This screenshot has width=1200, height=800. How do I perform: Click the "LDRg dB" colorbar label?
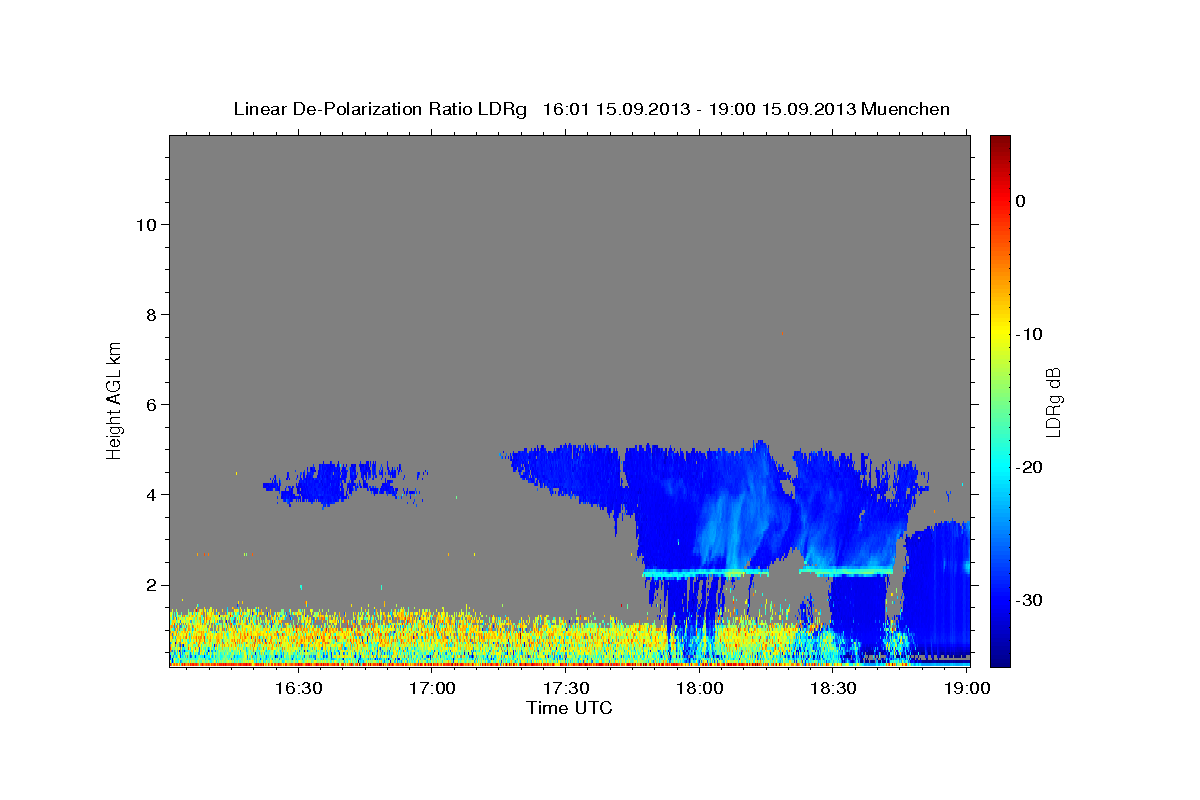(x=1053, y=403)
